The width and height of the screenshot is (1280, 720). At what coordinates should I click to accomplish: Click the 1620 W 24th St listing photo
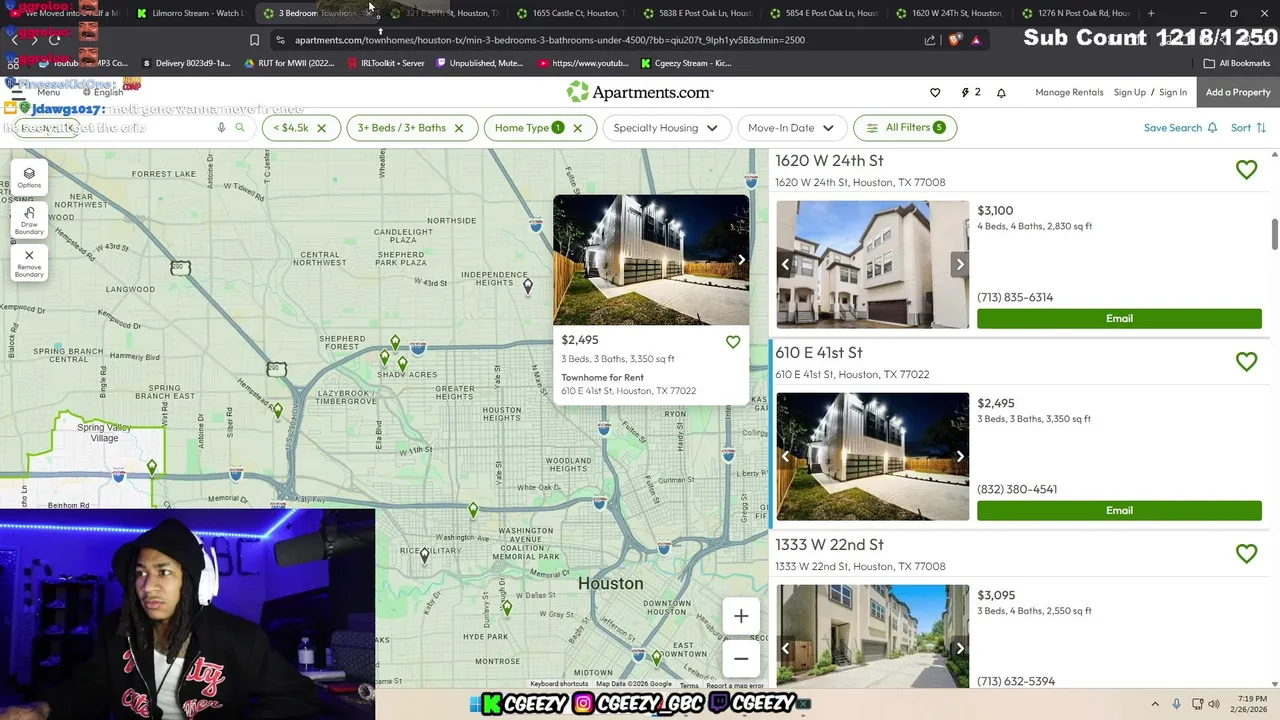pos(872,265)
